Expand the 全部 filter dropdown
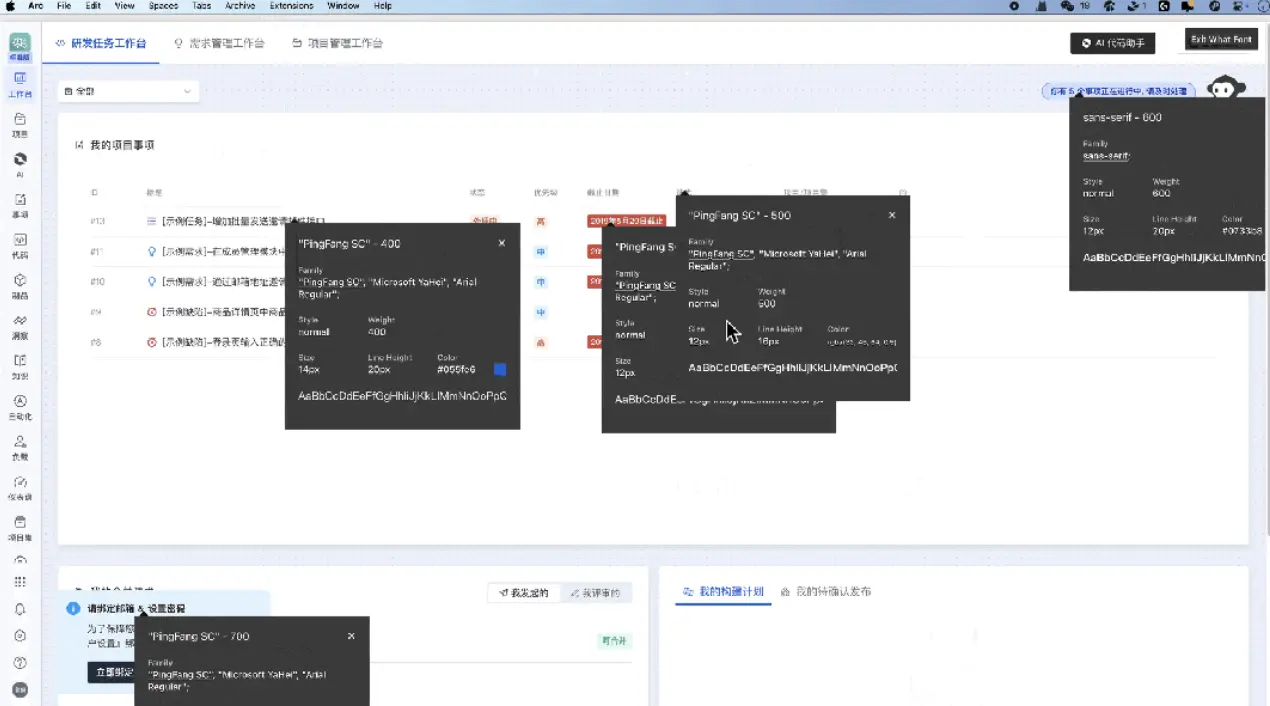 point(128,91)
